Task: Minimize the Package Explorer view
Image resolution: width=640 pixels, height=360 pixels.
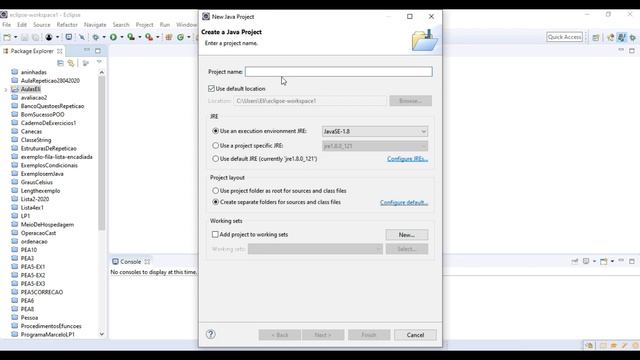Action: point(87,51)
